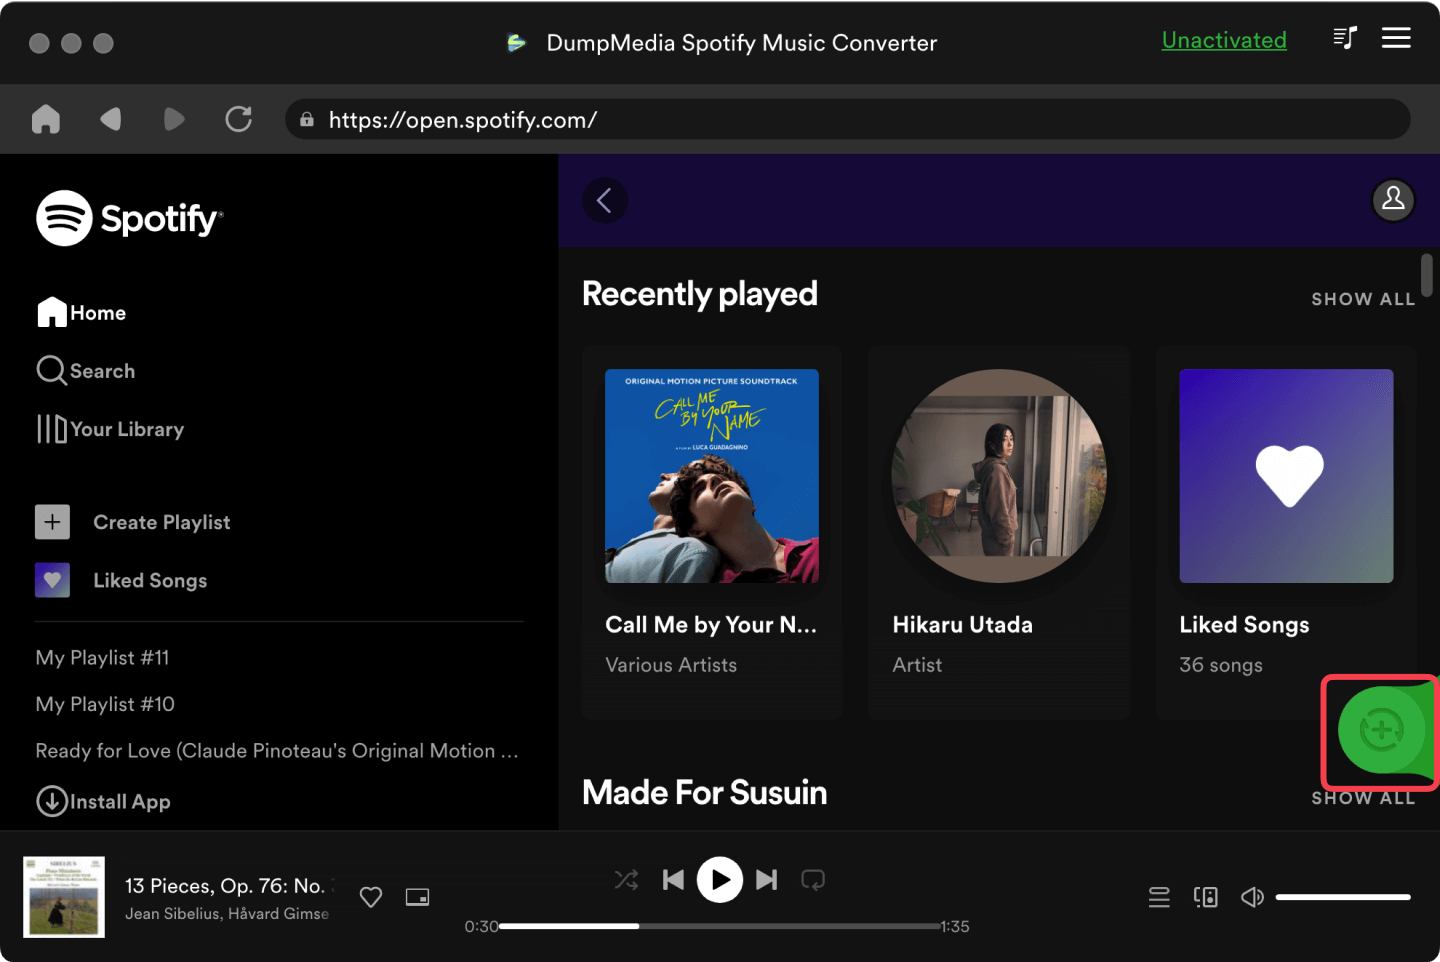Image resolution: width=1440 pixels, height=962 pixels.
Task: Skip to next track
Action: click(766, 880)
